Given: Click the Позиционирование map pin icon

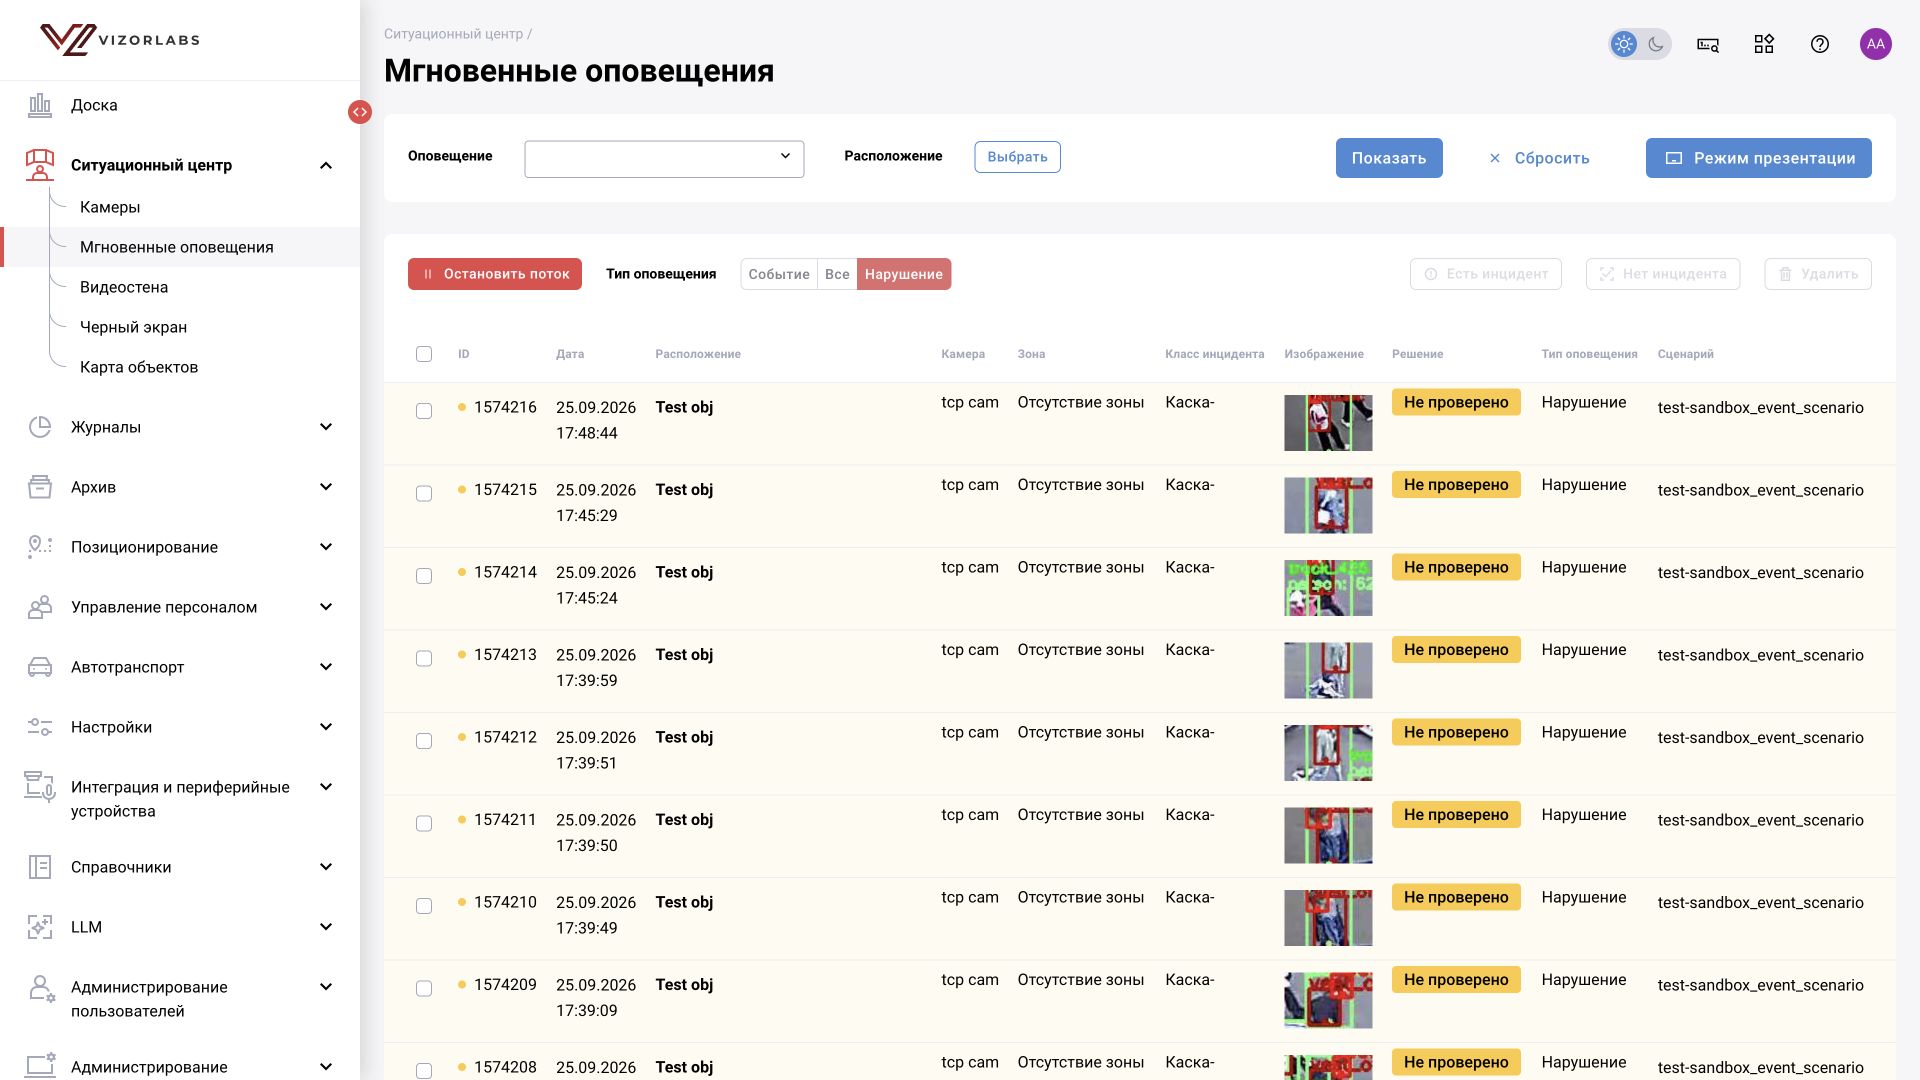Looking at the screenshot, I should (40, 547).
